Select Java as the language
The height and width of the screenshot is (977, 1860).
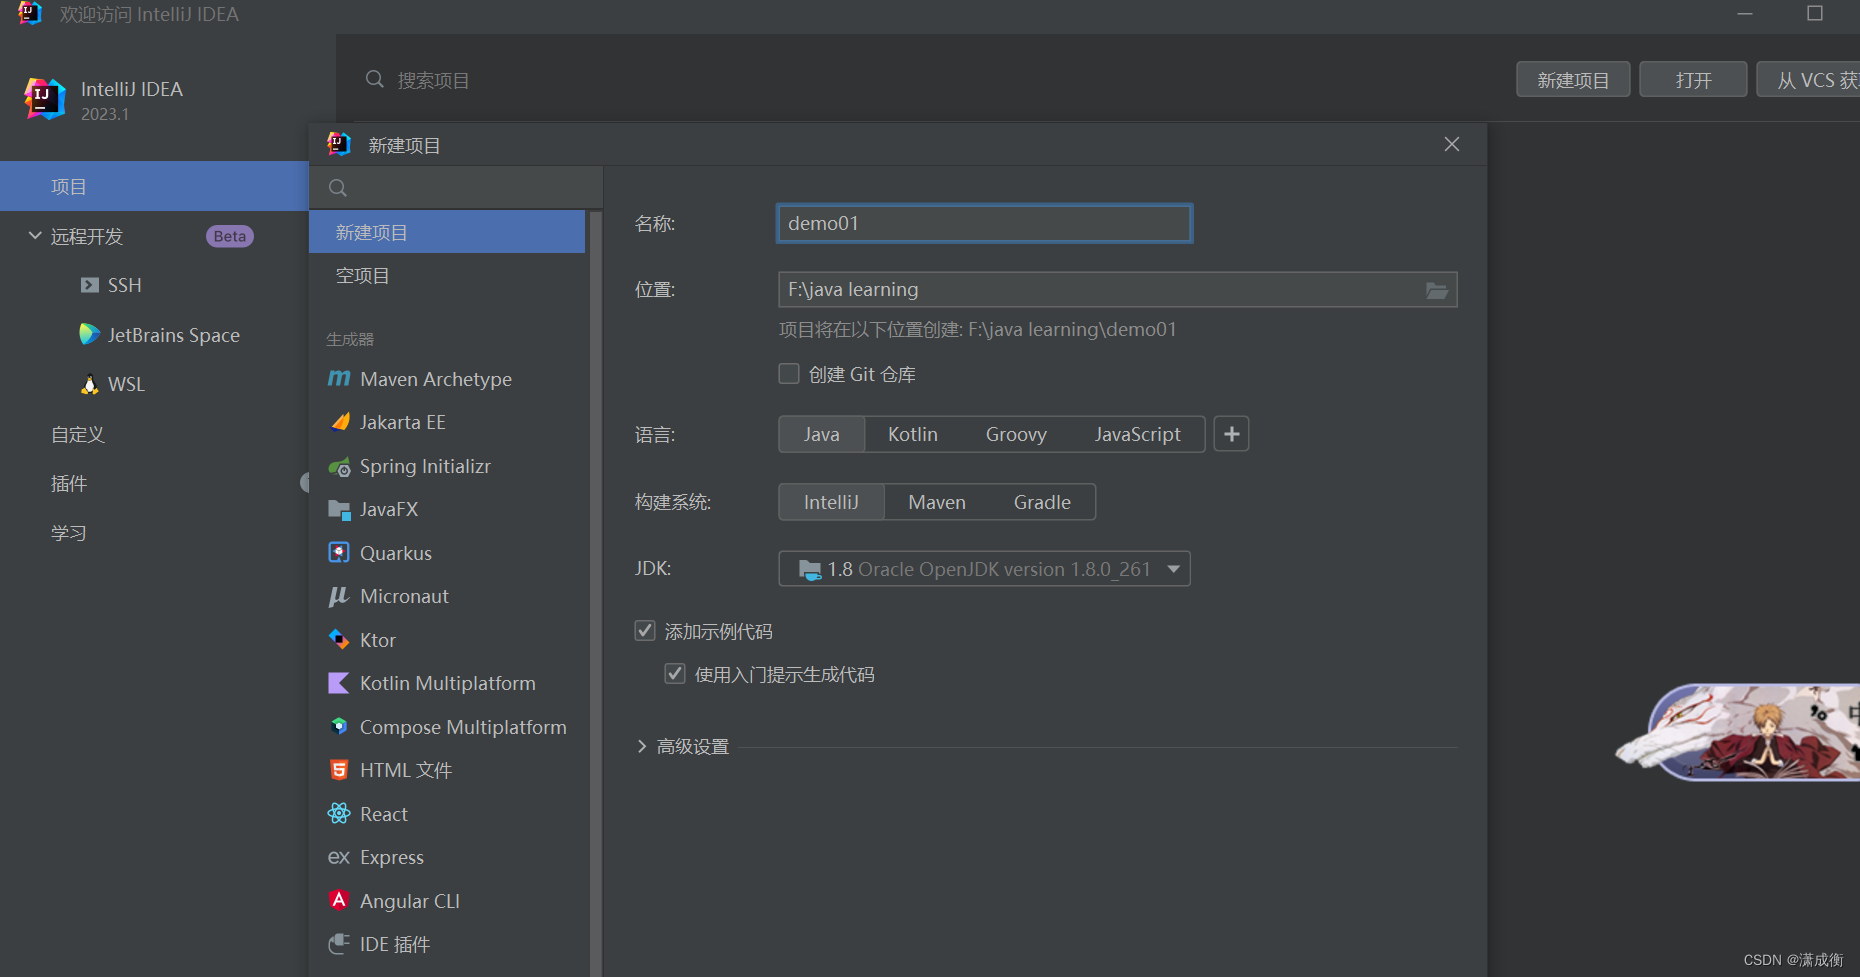click(x=822, y=434)
